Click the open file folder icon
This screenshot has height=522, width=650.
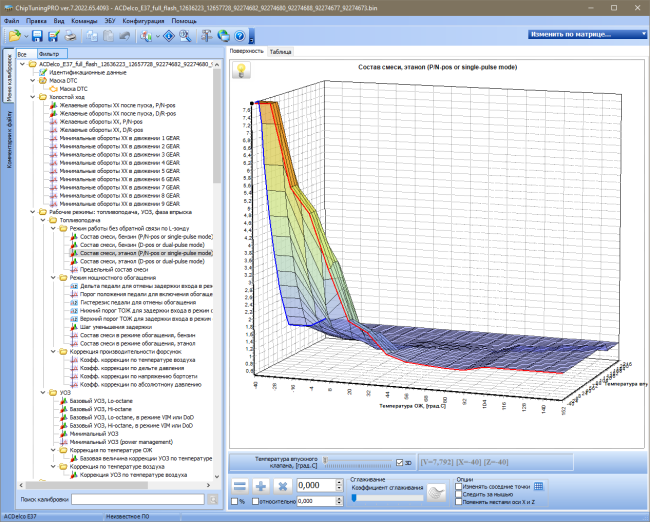(15, 36)
